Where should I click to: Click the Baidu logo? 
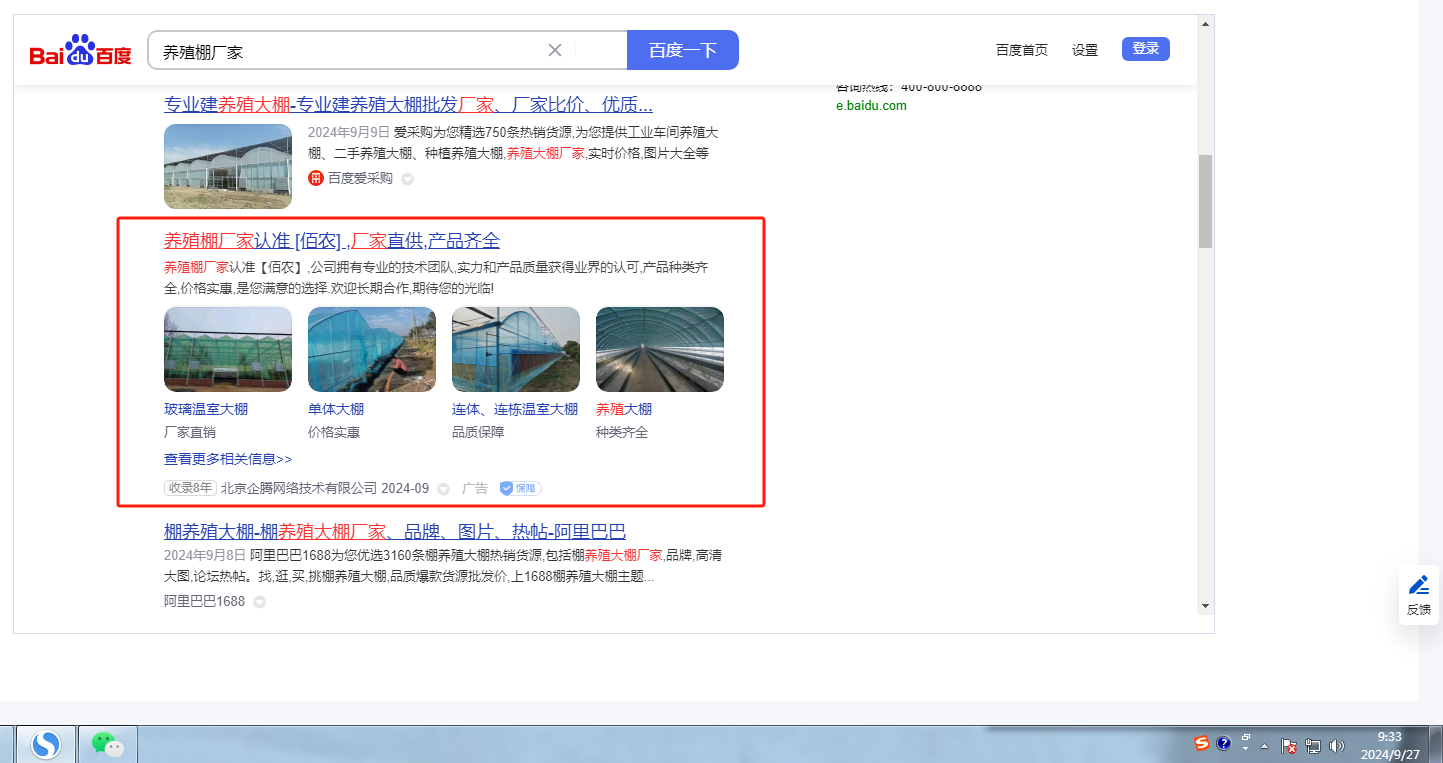(x=80, y=51)
